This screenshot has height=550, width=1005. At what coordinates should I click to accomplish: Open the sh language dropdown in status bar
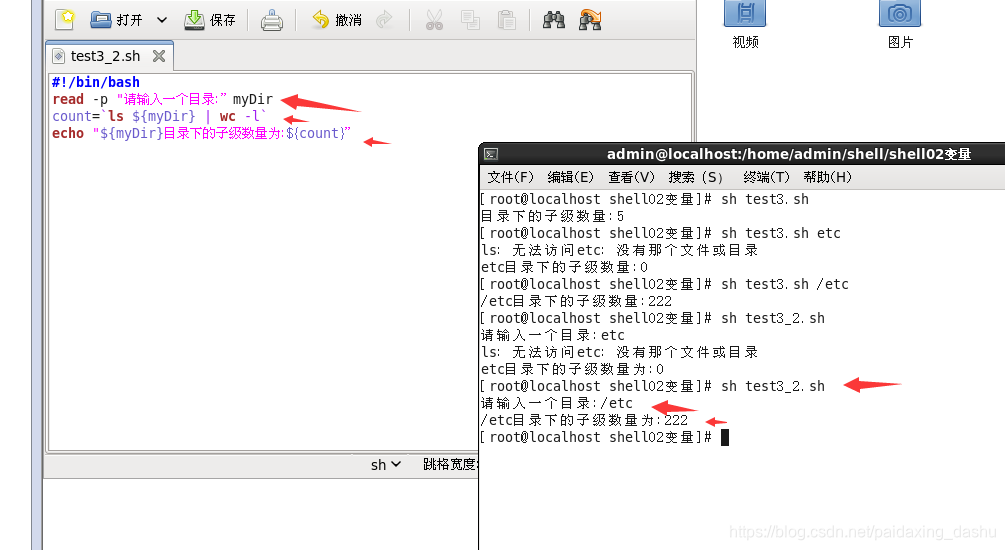click(x=386, y=465)
